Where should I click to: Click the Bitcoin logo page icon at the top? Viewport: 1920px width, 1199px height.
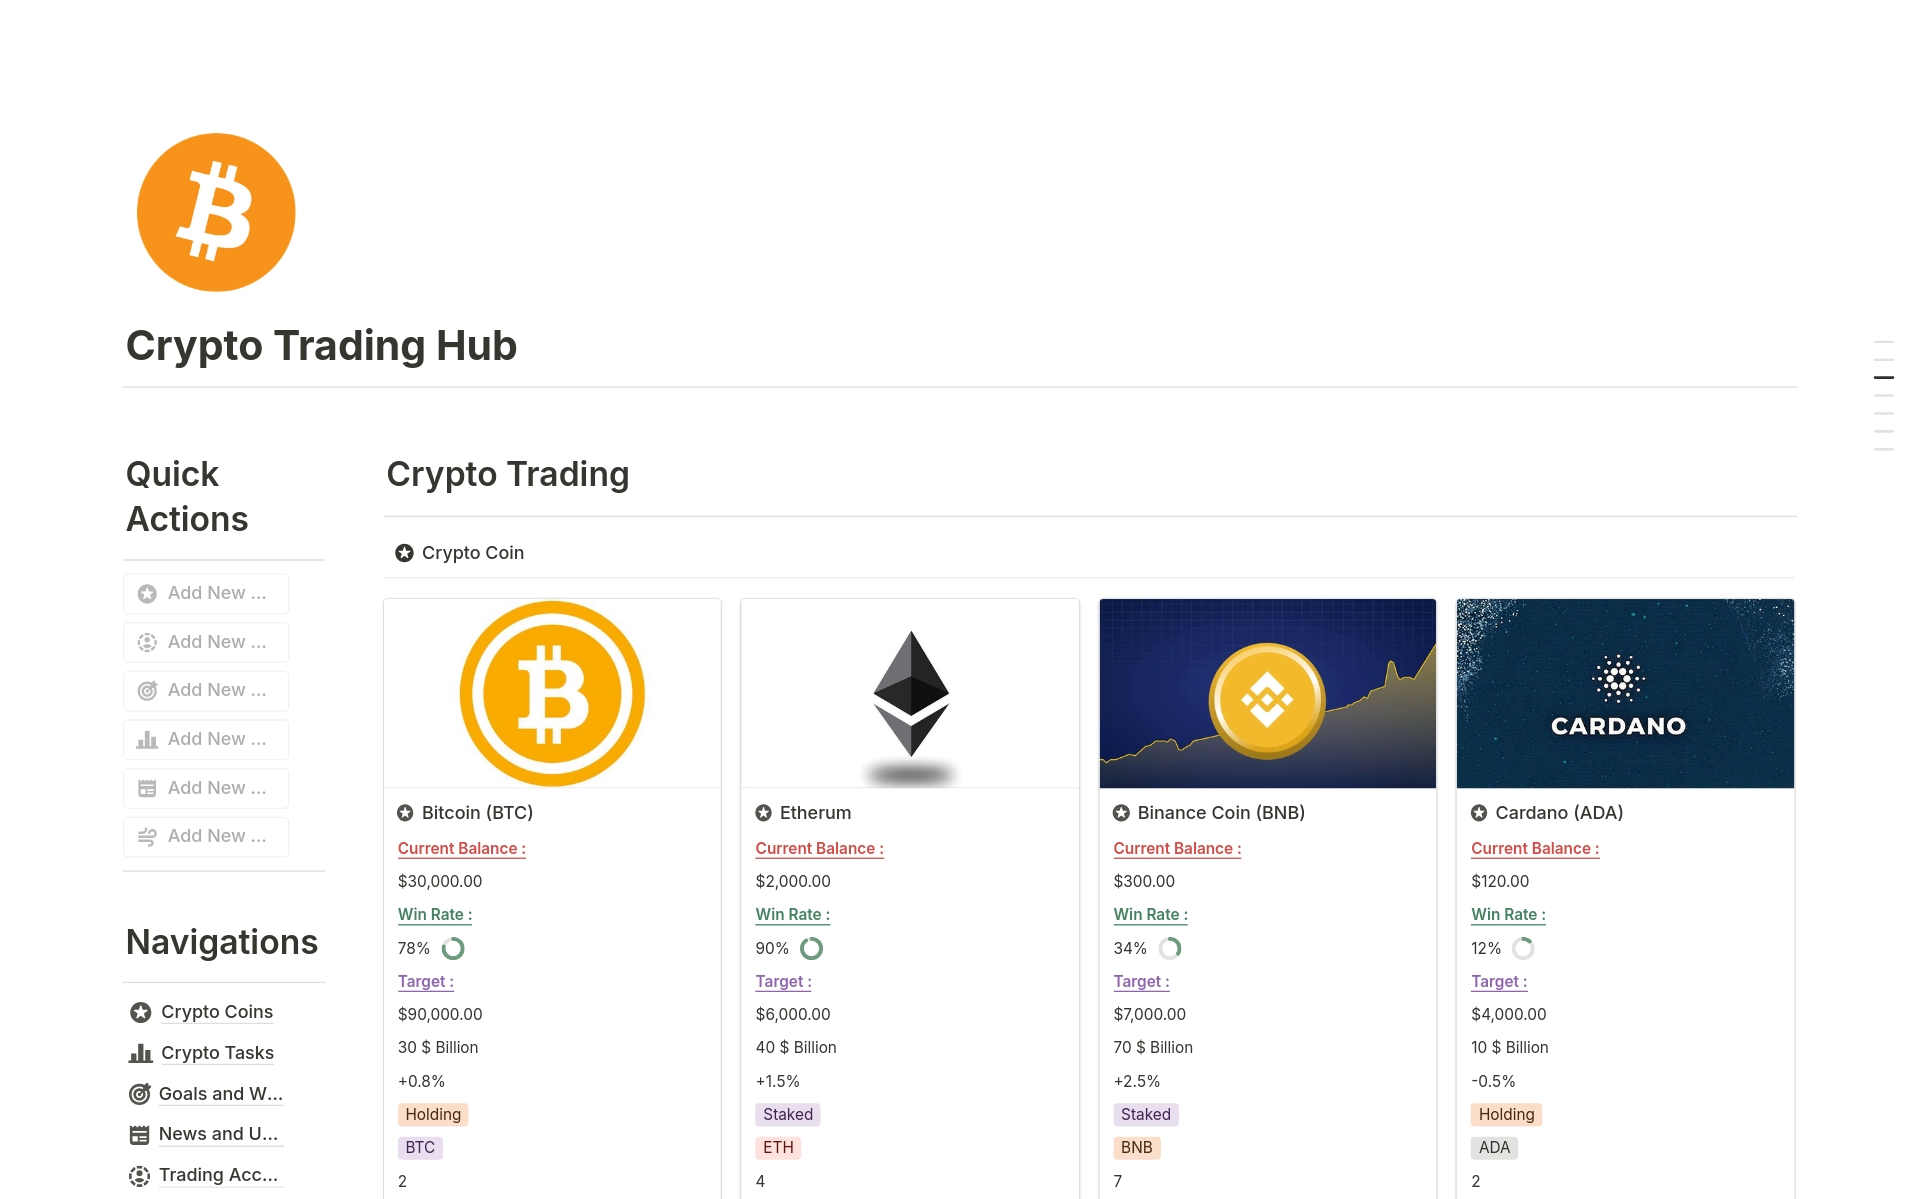coord(215,211)
